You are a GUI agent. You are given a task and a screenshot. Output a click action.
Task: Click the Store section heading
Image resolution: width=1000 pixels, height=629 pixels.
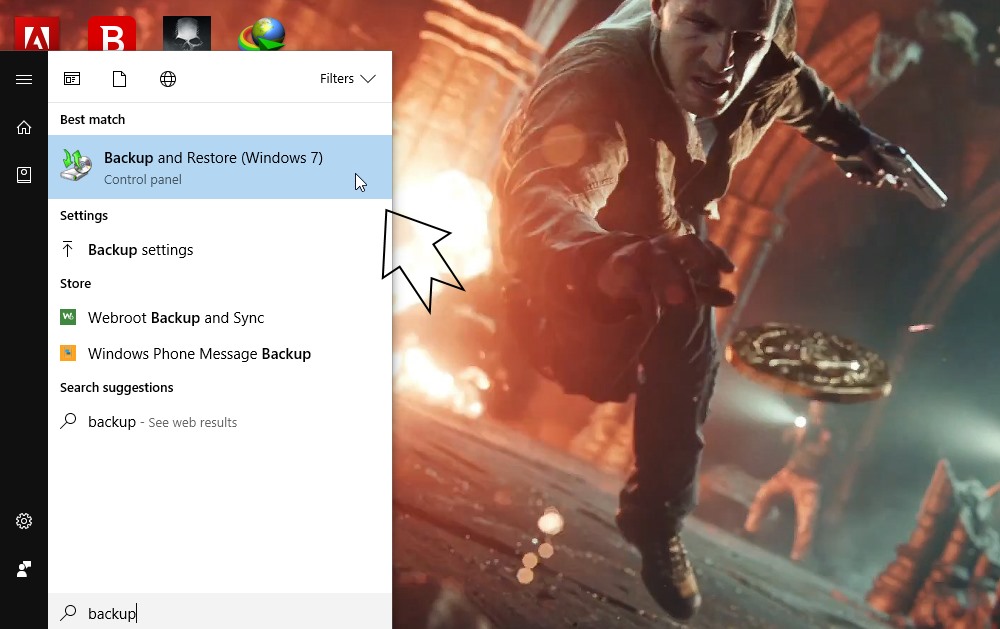point(75,283)
